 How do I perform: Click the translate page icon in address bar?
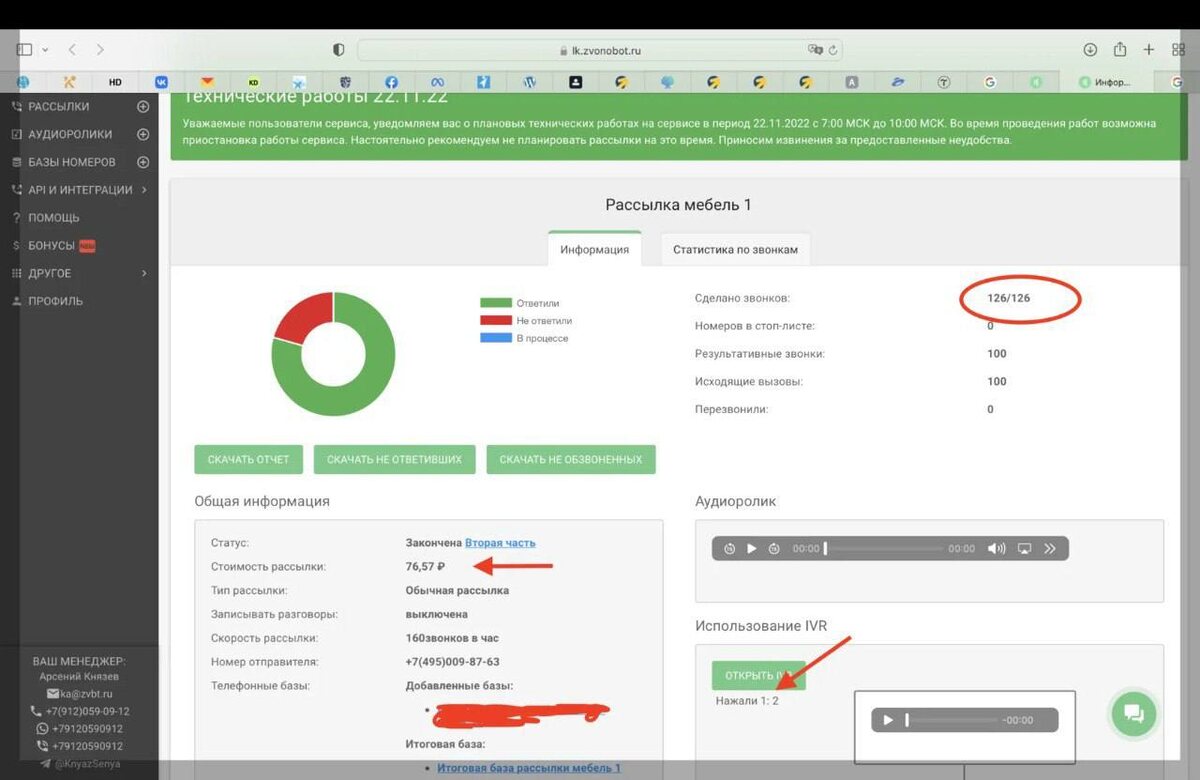click(815, 49)
